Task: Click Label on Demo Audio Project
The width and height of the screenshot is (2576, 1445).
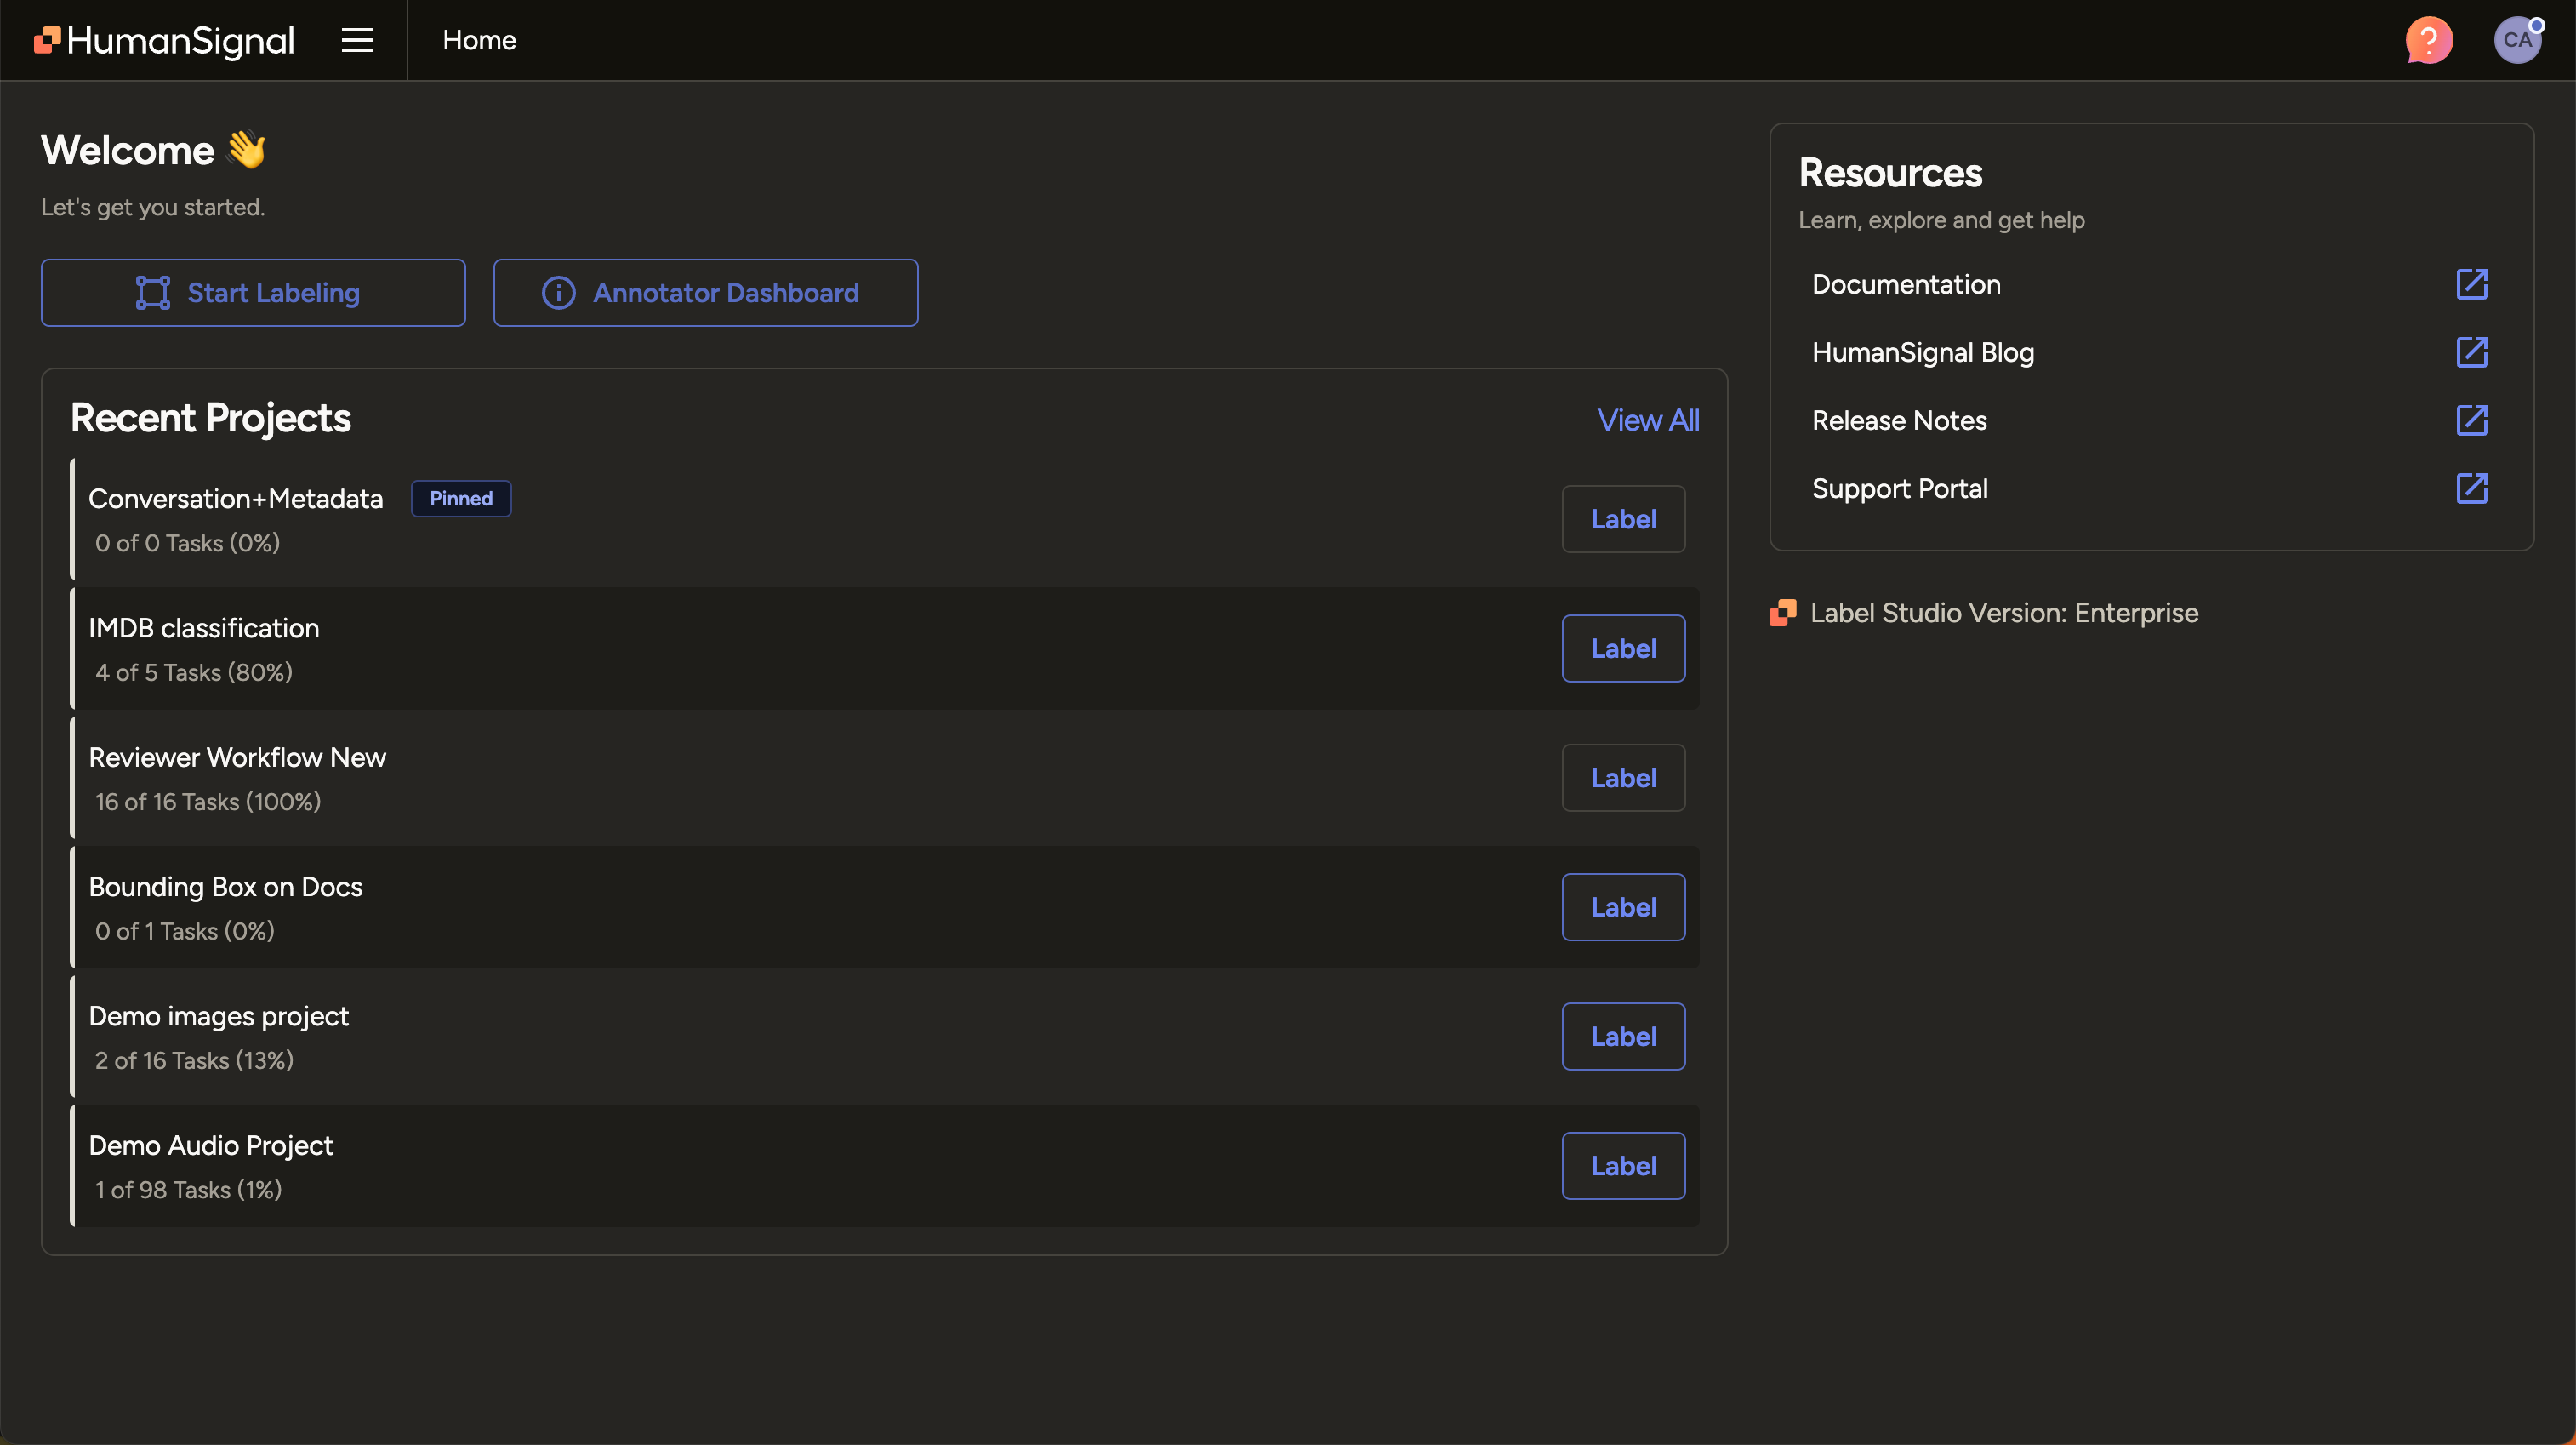Action: 1623,1165
